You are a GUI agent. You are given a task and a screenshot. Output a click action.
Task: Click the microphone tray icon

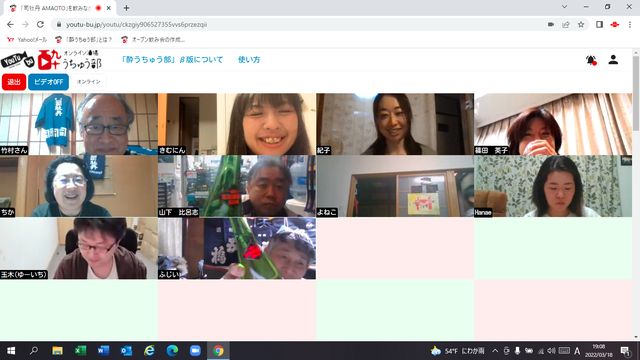click(517, 351)
